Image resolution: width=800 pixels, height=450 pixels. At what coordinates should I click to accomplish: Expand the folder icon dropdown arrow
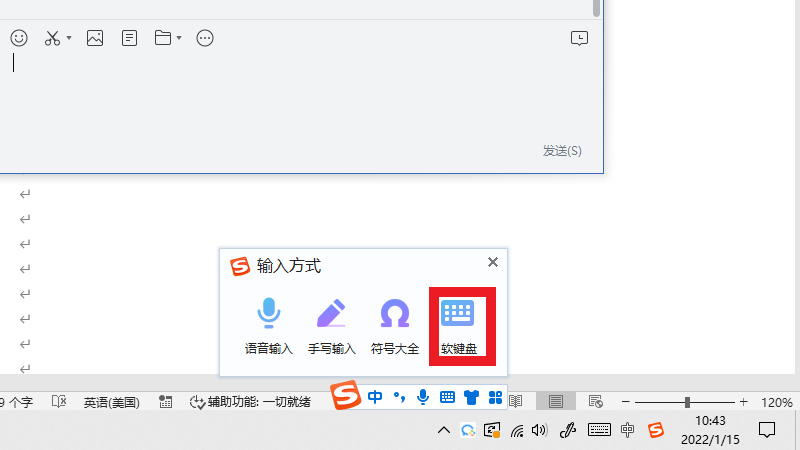(x=179, y=38)
